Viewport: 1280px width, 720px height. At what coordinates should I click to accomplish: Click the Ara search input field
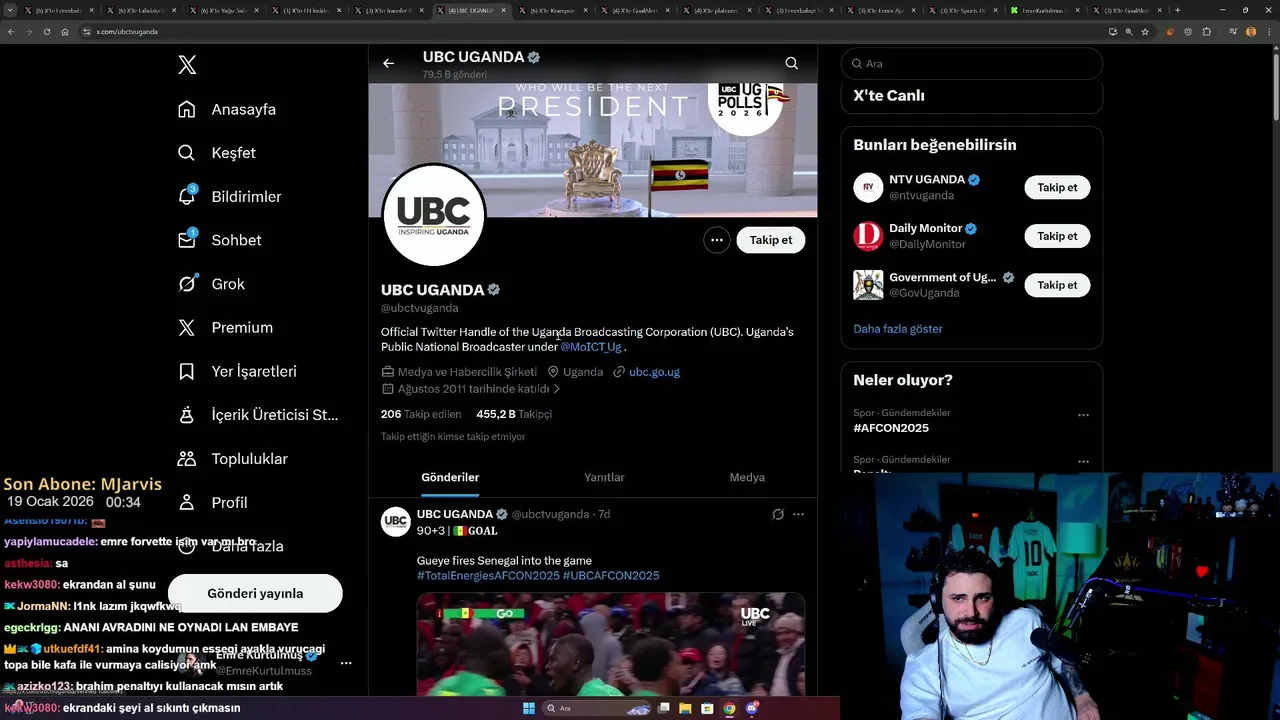pyautogui.click(x=971, y=63)
